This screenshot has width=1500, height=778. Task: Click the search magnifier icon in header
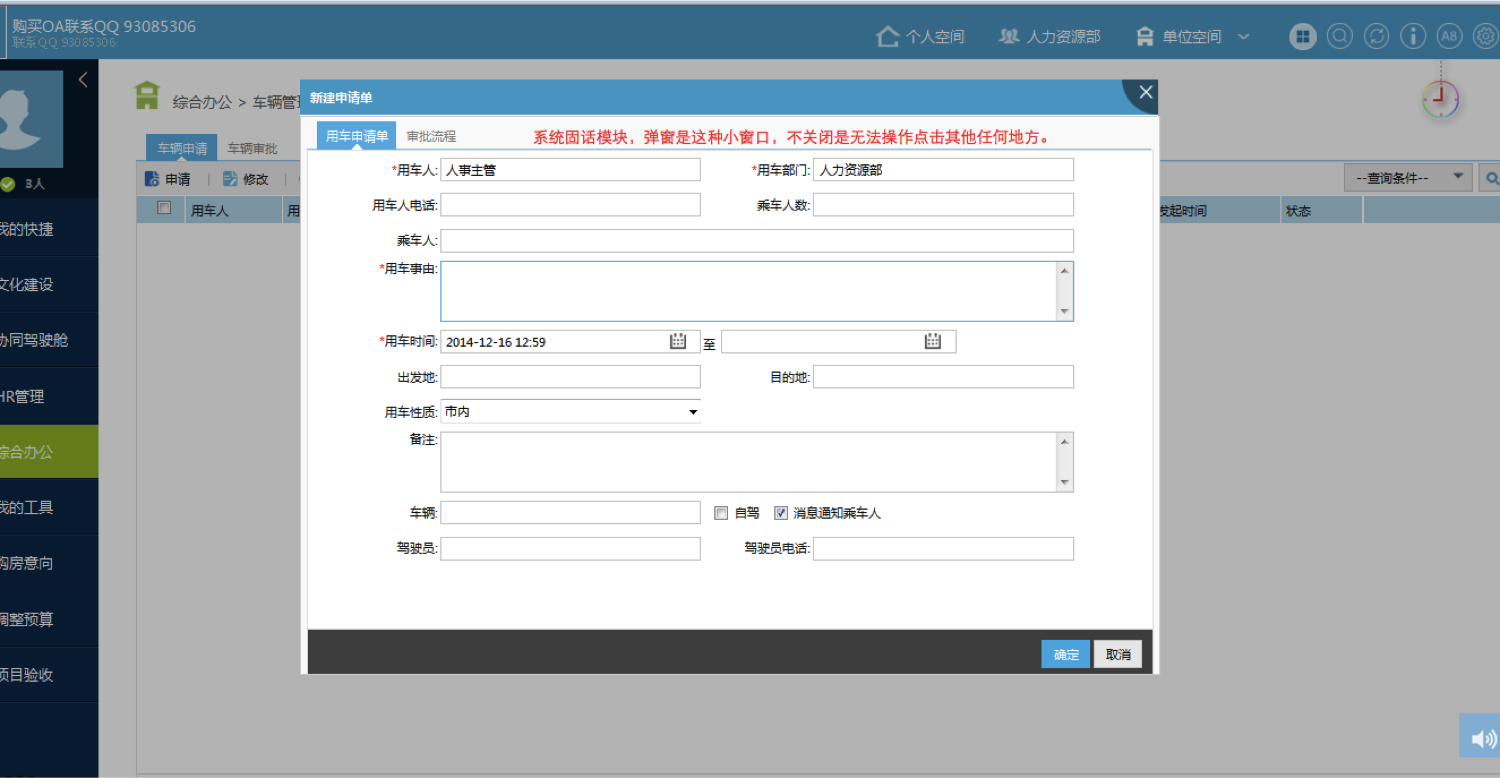click(x=1339, y=37)
